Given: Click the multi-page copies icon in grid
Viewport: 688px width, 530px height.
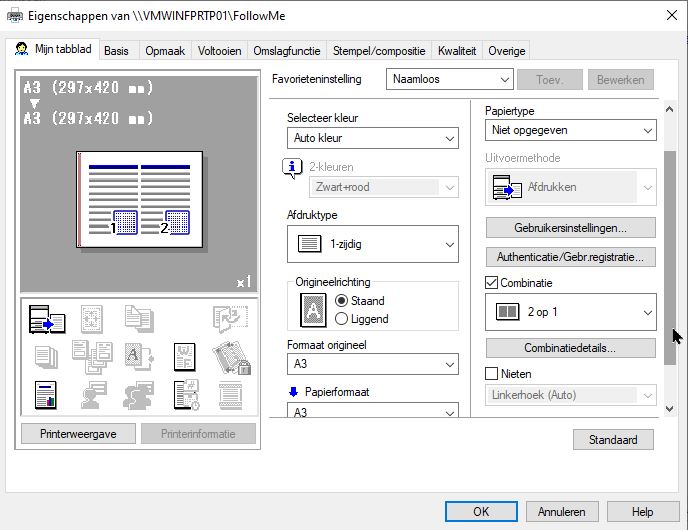Looking at the screenshot, I should point(46,356).
